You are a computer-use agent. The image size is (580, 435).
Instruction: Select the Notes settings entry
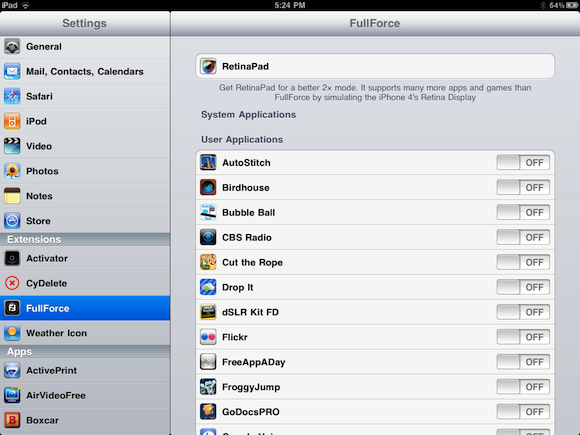pyautogui.click(x=85, y=196)
